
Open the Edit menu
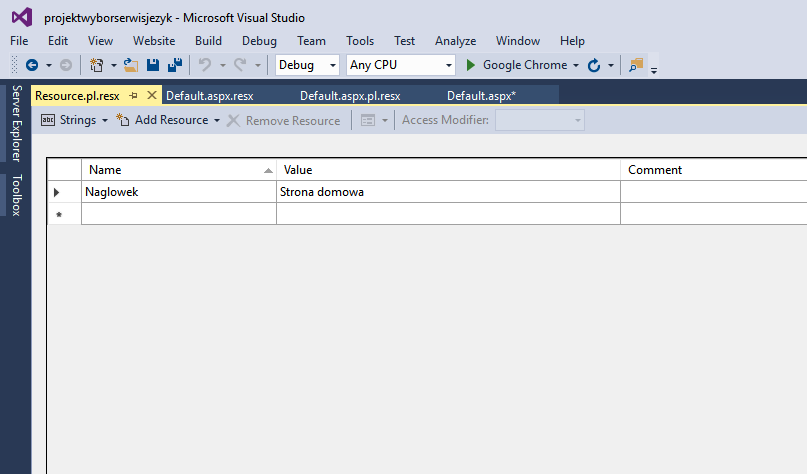(58, 41)
